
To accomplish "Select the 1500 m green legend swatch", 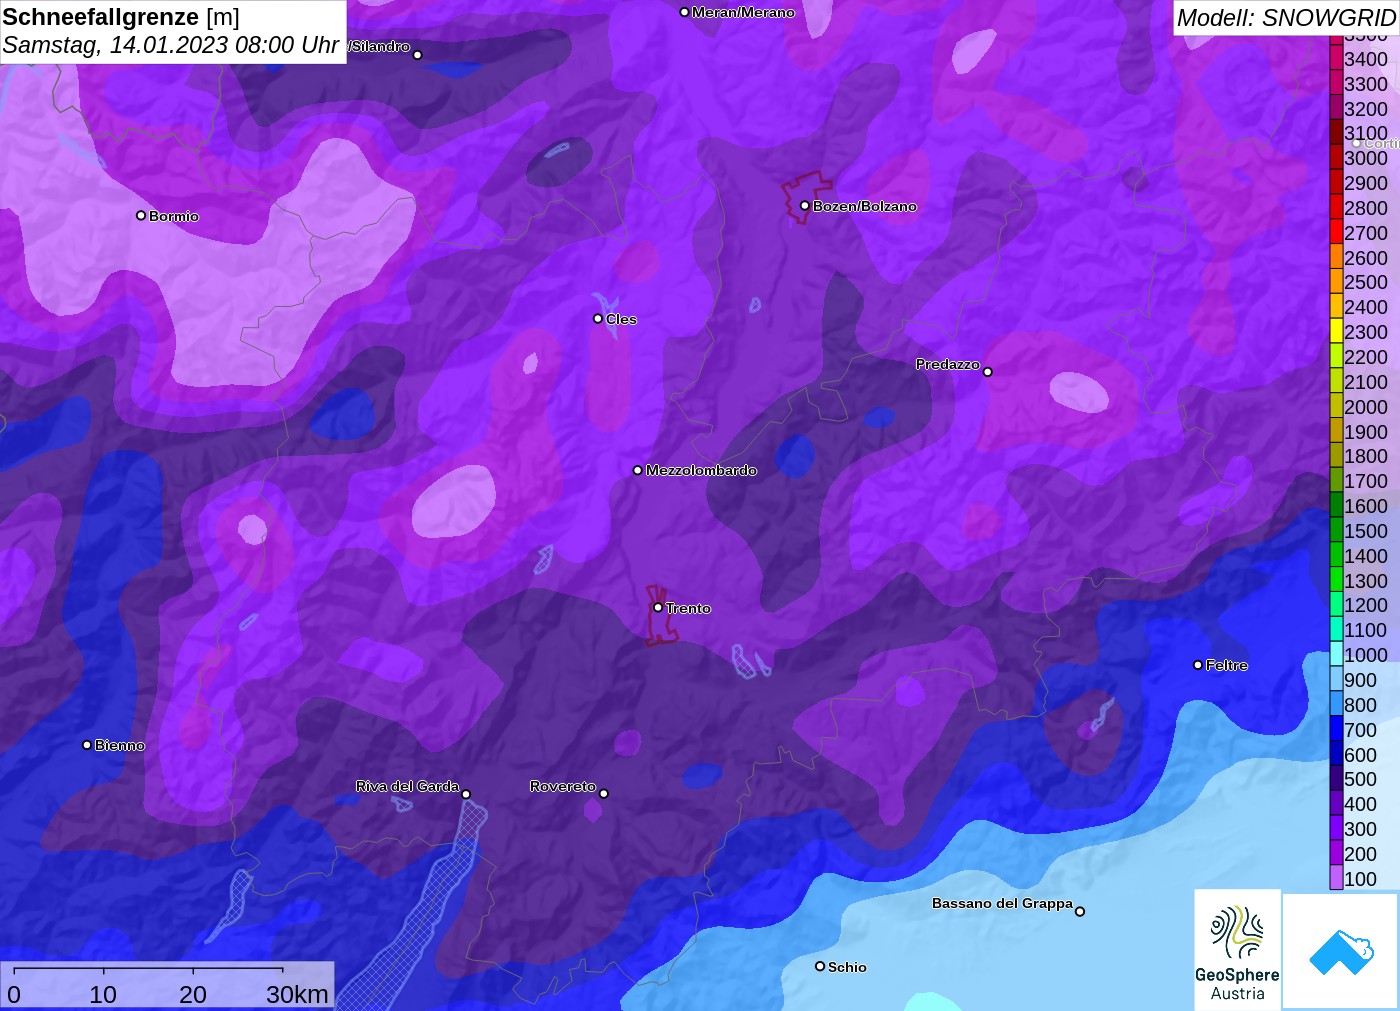I will click(x=1336, y=530).
